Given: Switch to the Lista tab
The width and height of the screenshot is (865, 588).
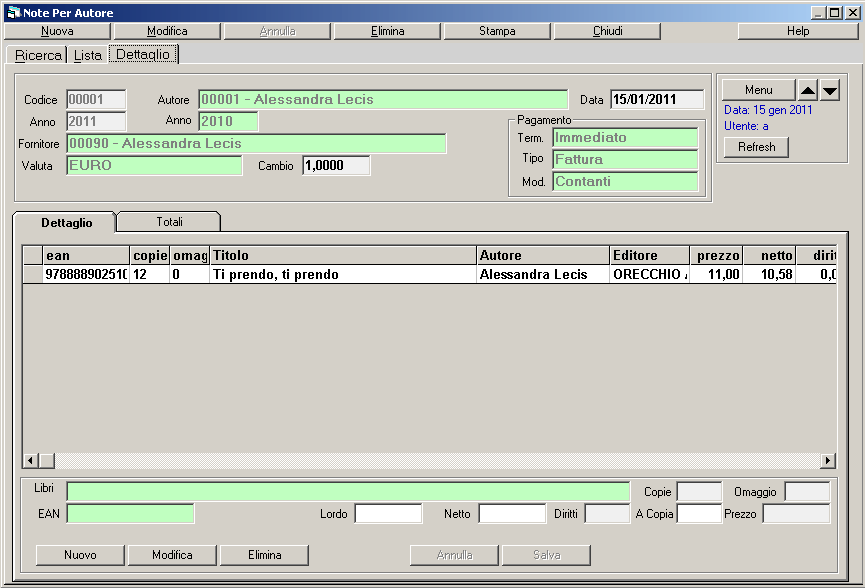Looking at the screenshot, I should pos(88,55).
